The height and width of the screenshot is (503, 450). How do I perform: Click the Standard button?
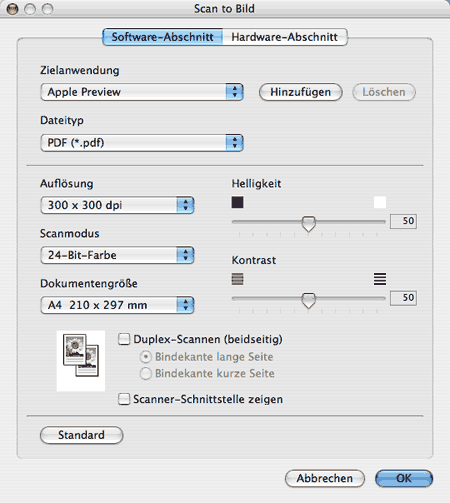82,435
